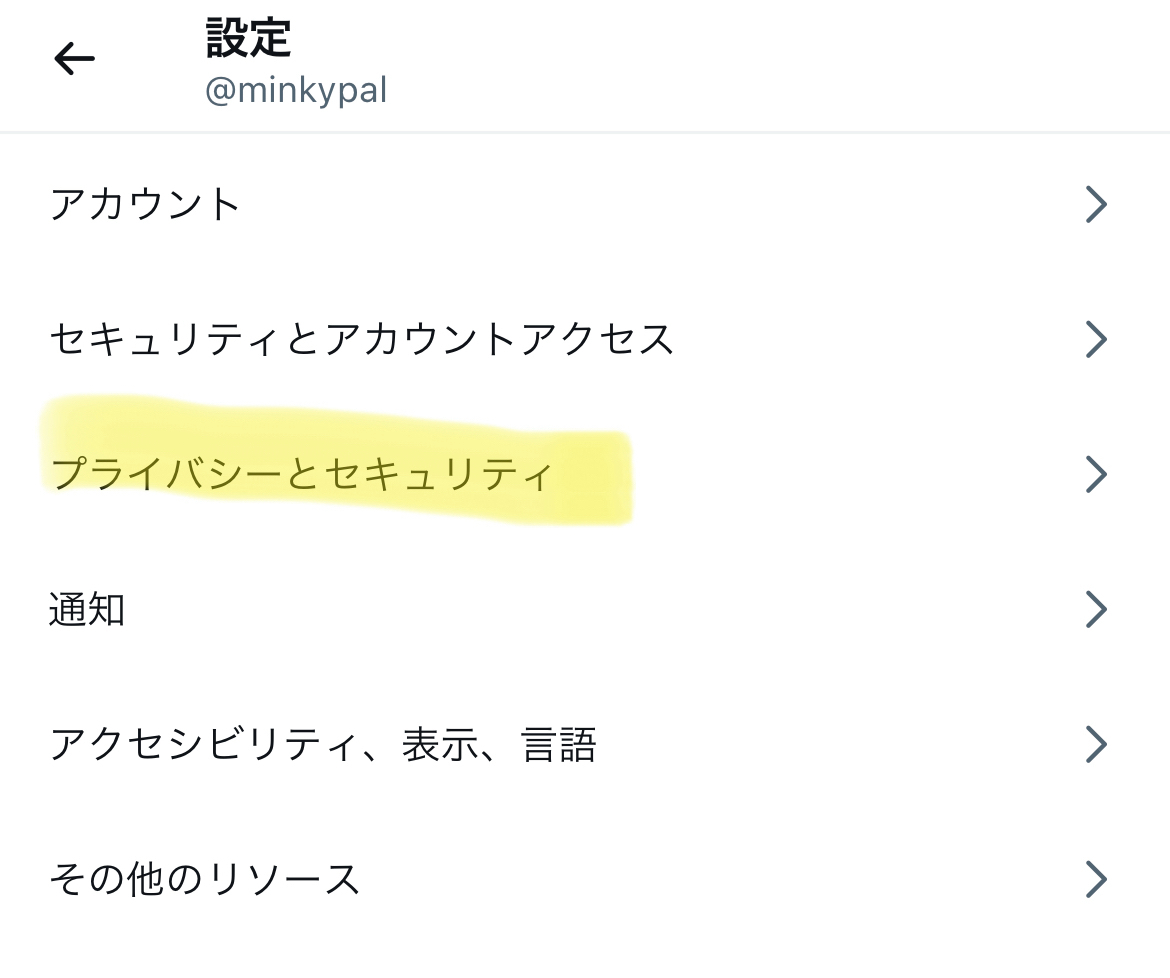The height and width of the screenshot is (978, 1170).
Task: Click the @minkypal account handle
Action: (296, 92)
